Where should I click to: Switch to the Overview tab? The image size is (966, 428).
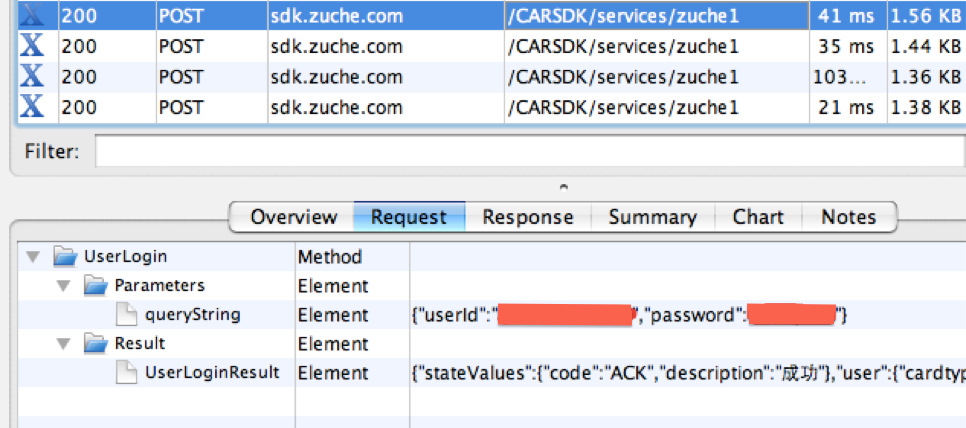293,217
